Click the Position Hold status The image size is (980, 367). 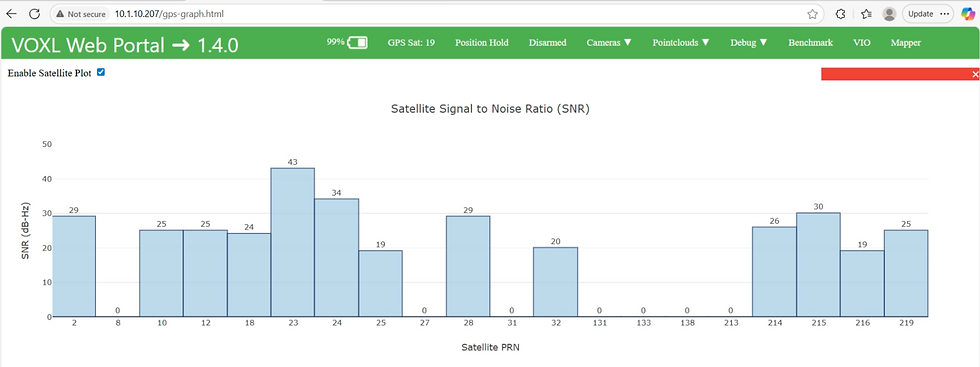482,43
